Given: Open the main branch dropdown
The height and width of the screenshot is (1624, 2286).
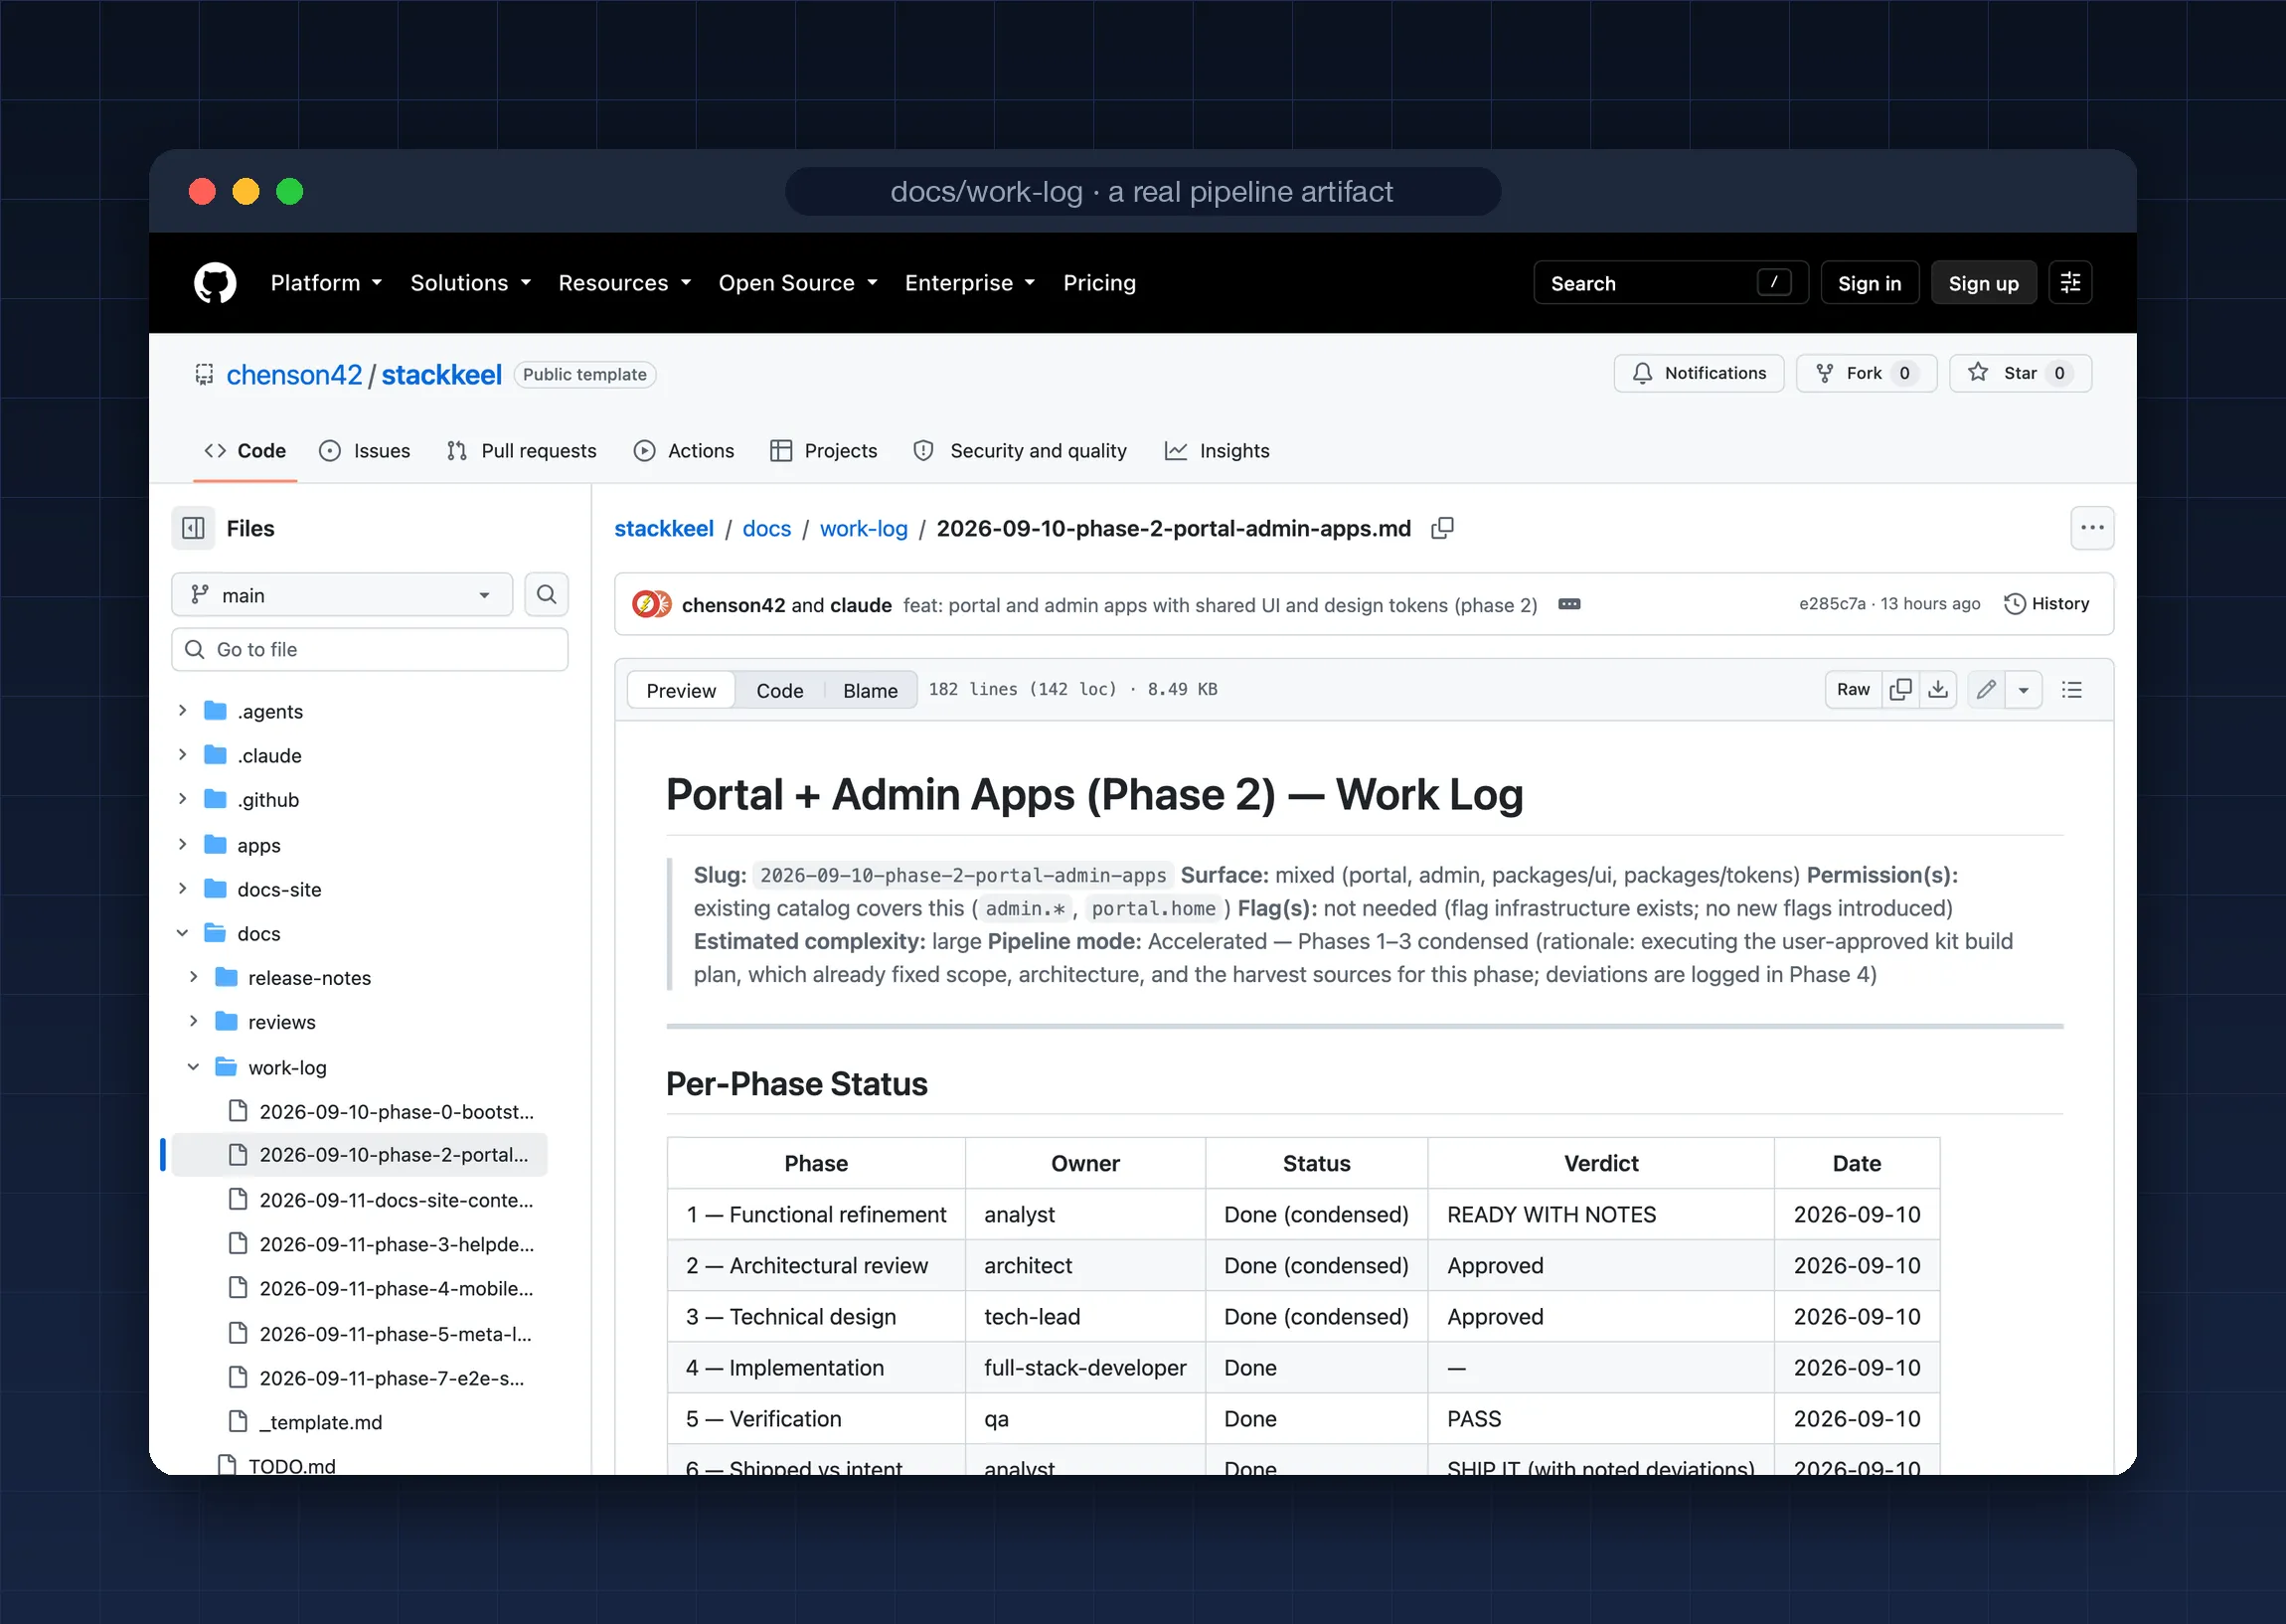Looking at the screenshot, I should [342, 595].
